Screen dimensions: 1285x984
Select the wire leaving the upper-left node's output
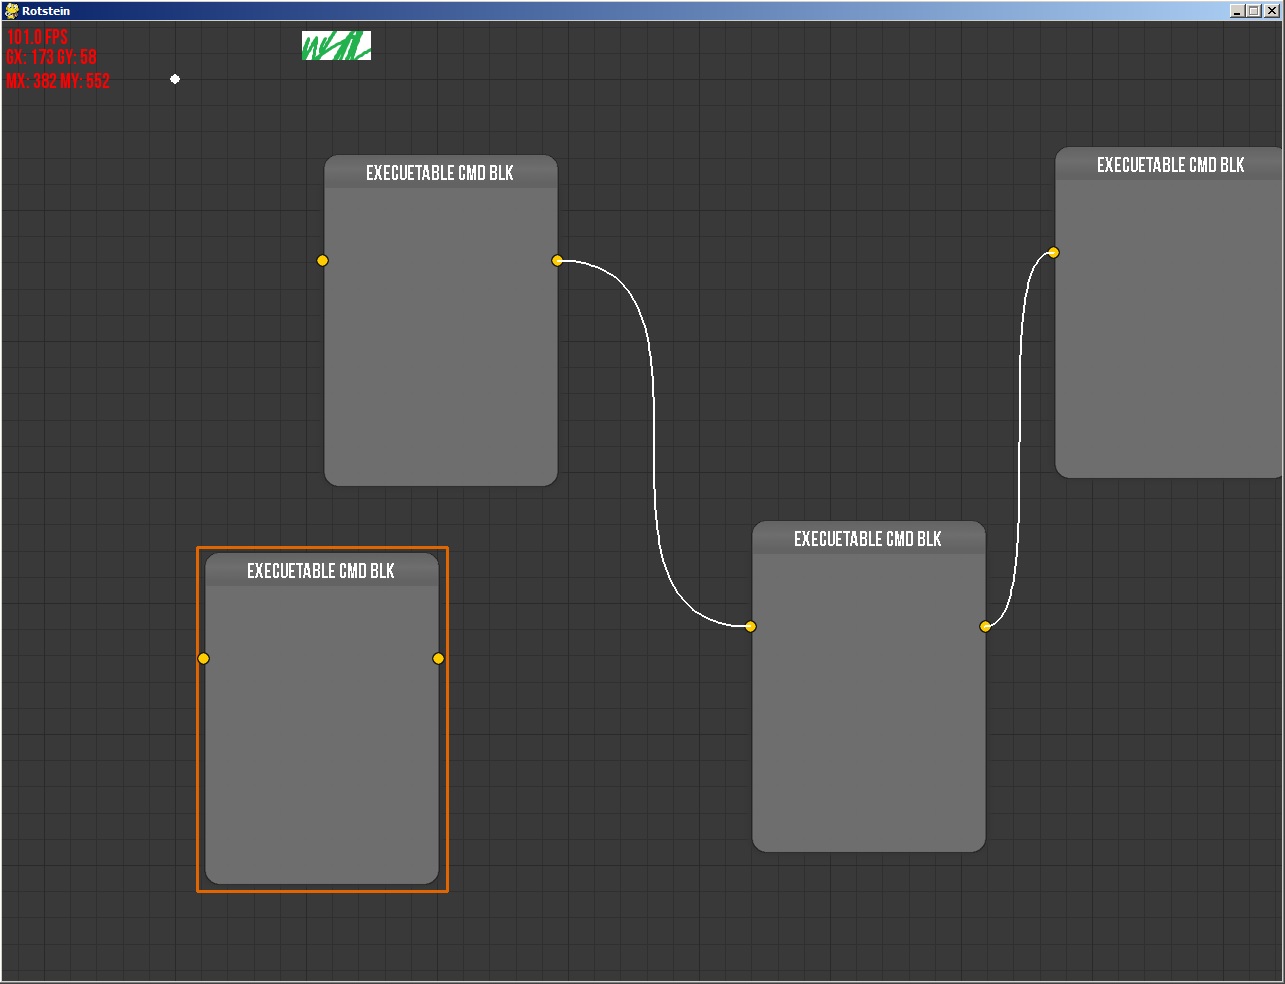tap(654, 443)
